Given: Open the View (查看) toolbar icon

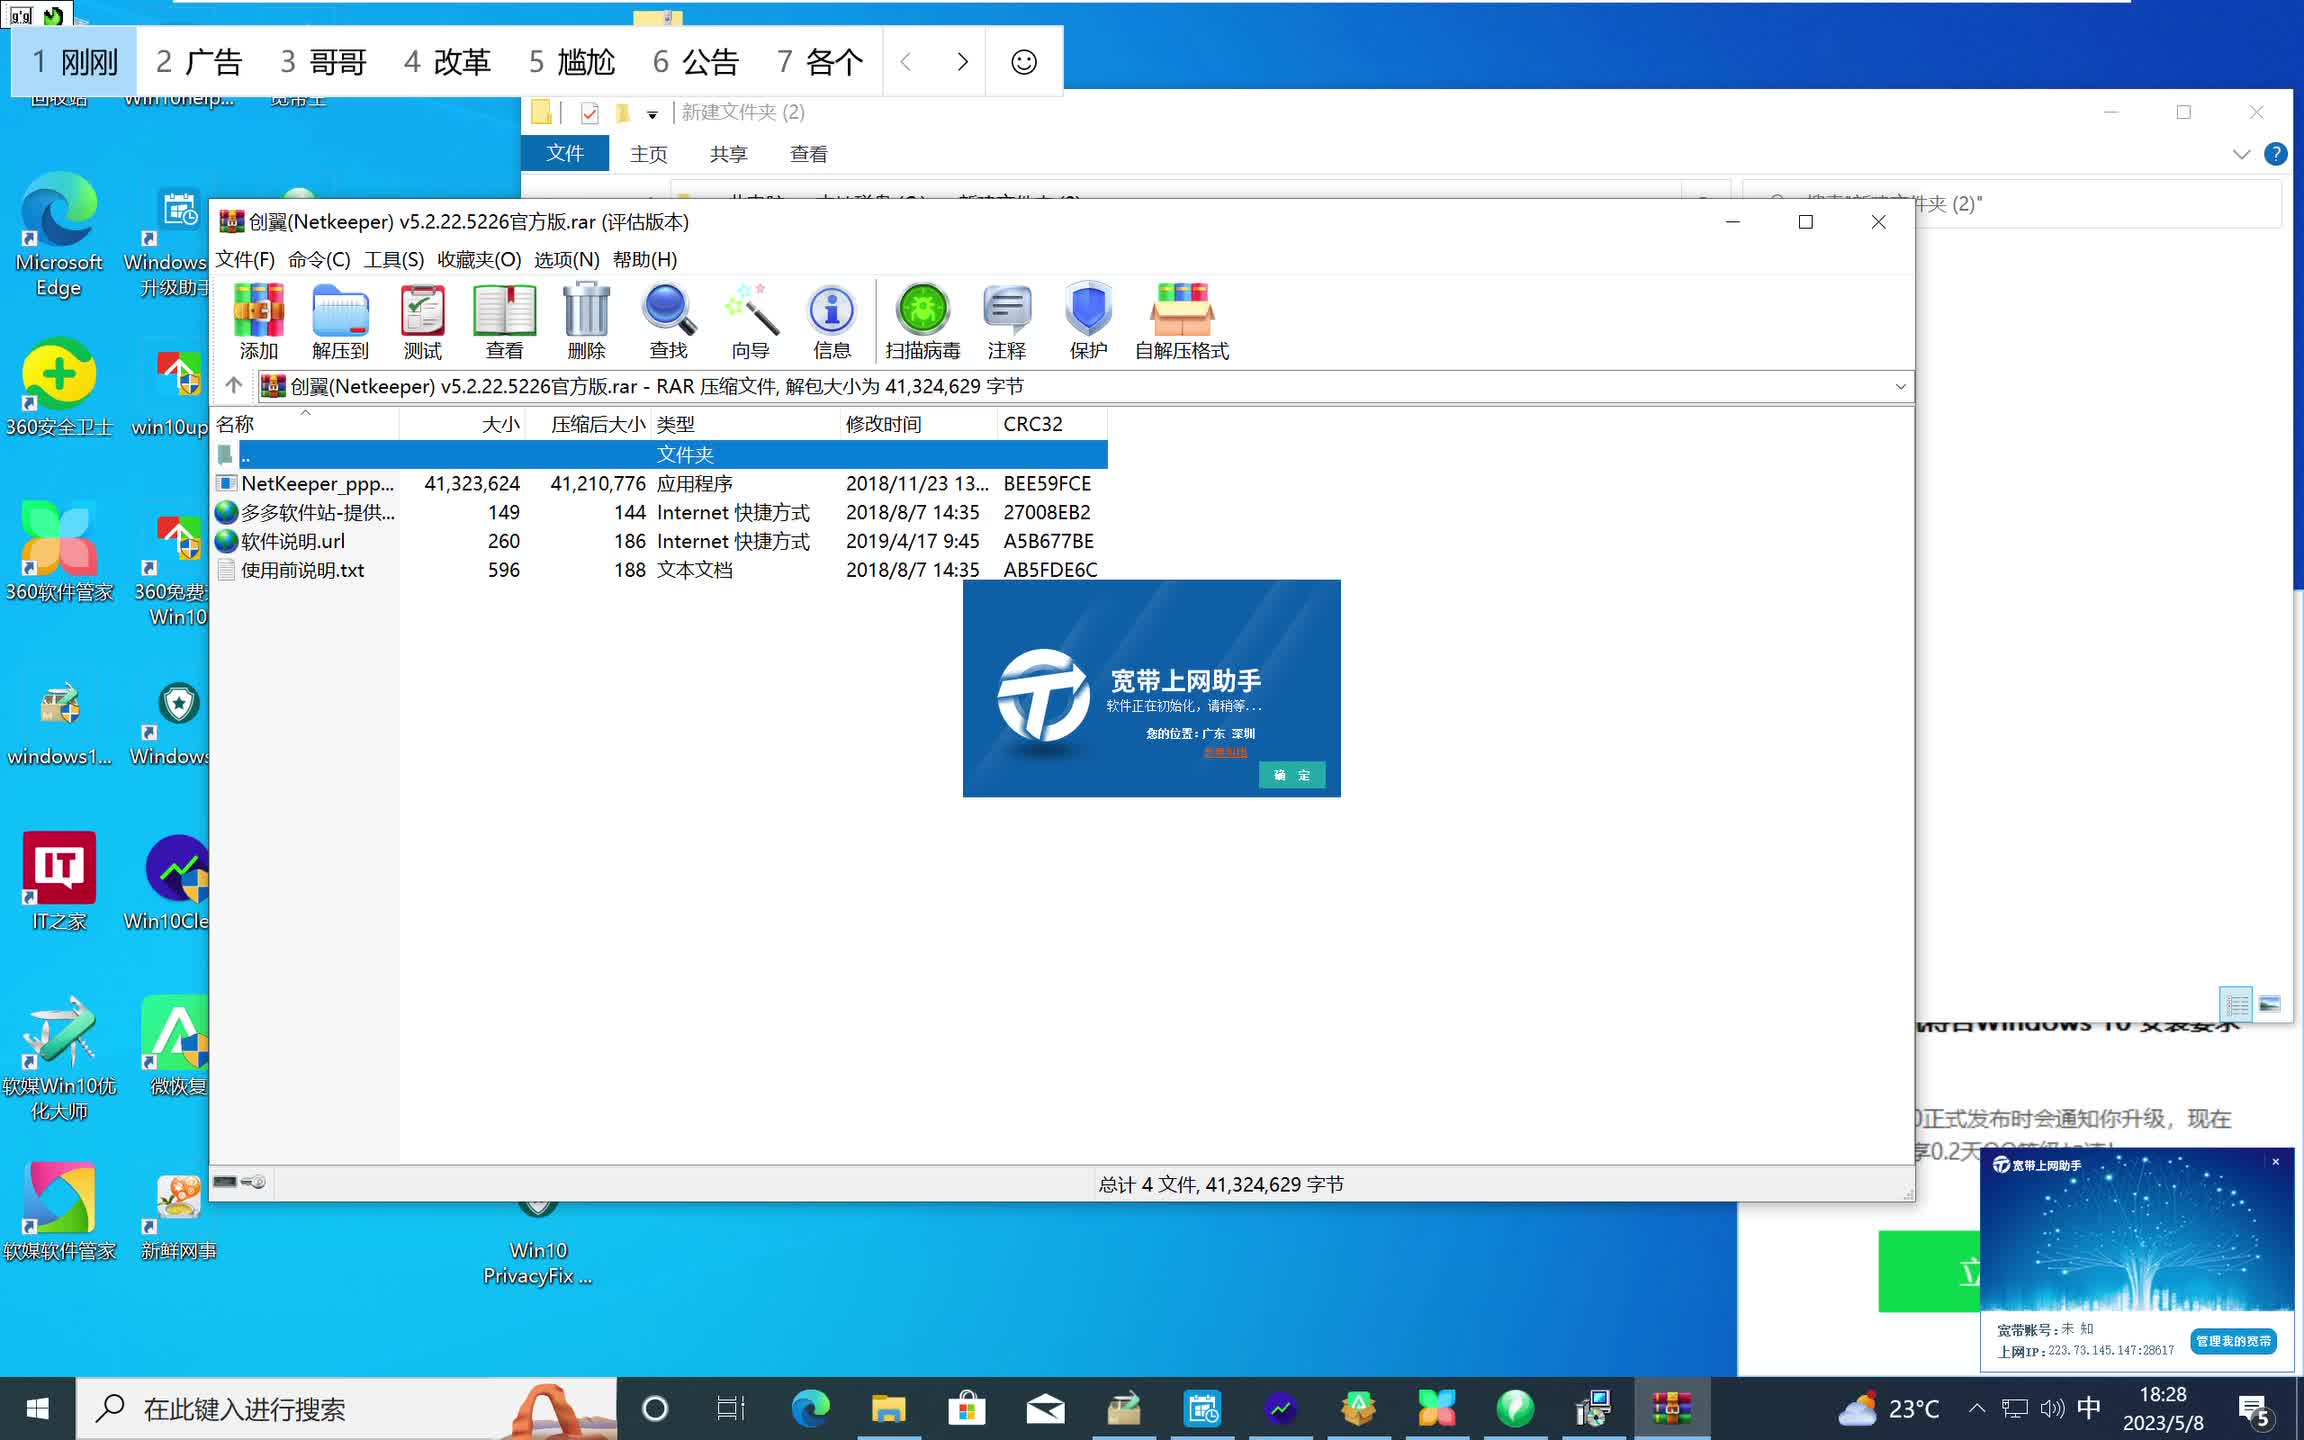Looking at the screenshot, I should click(x=504, y=321).
